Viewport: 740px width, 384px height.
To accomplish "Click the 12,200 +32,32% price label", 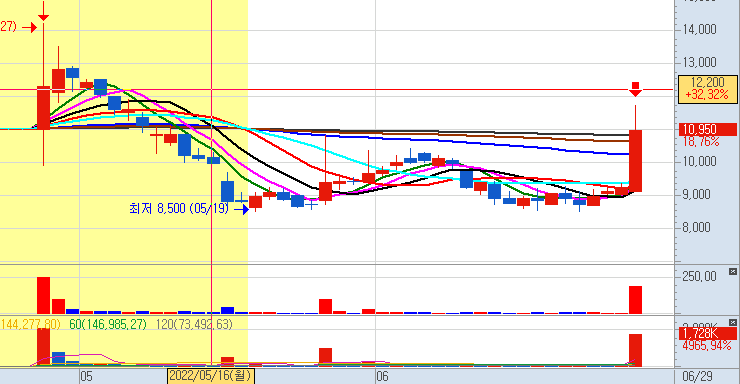I will pos(707,89).
